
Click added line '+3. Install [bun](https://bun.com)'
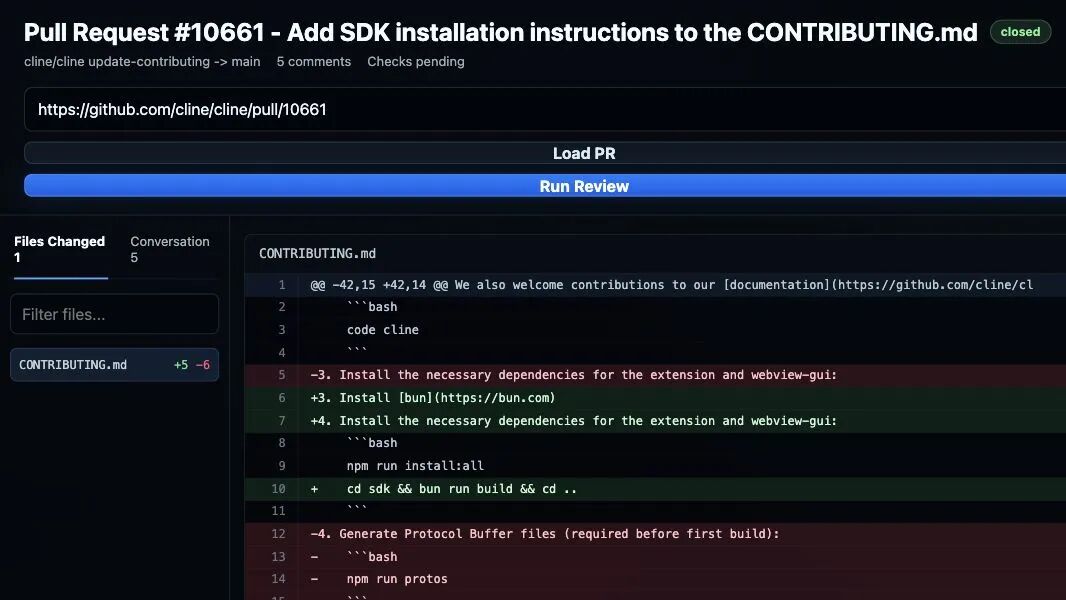[x=655, y=398]
